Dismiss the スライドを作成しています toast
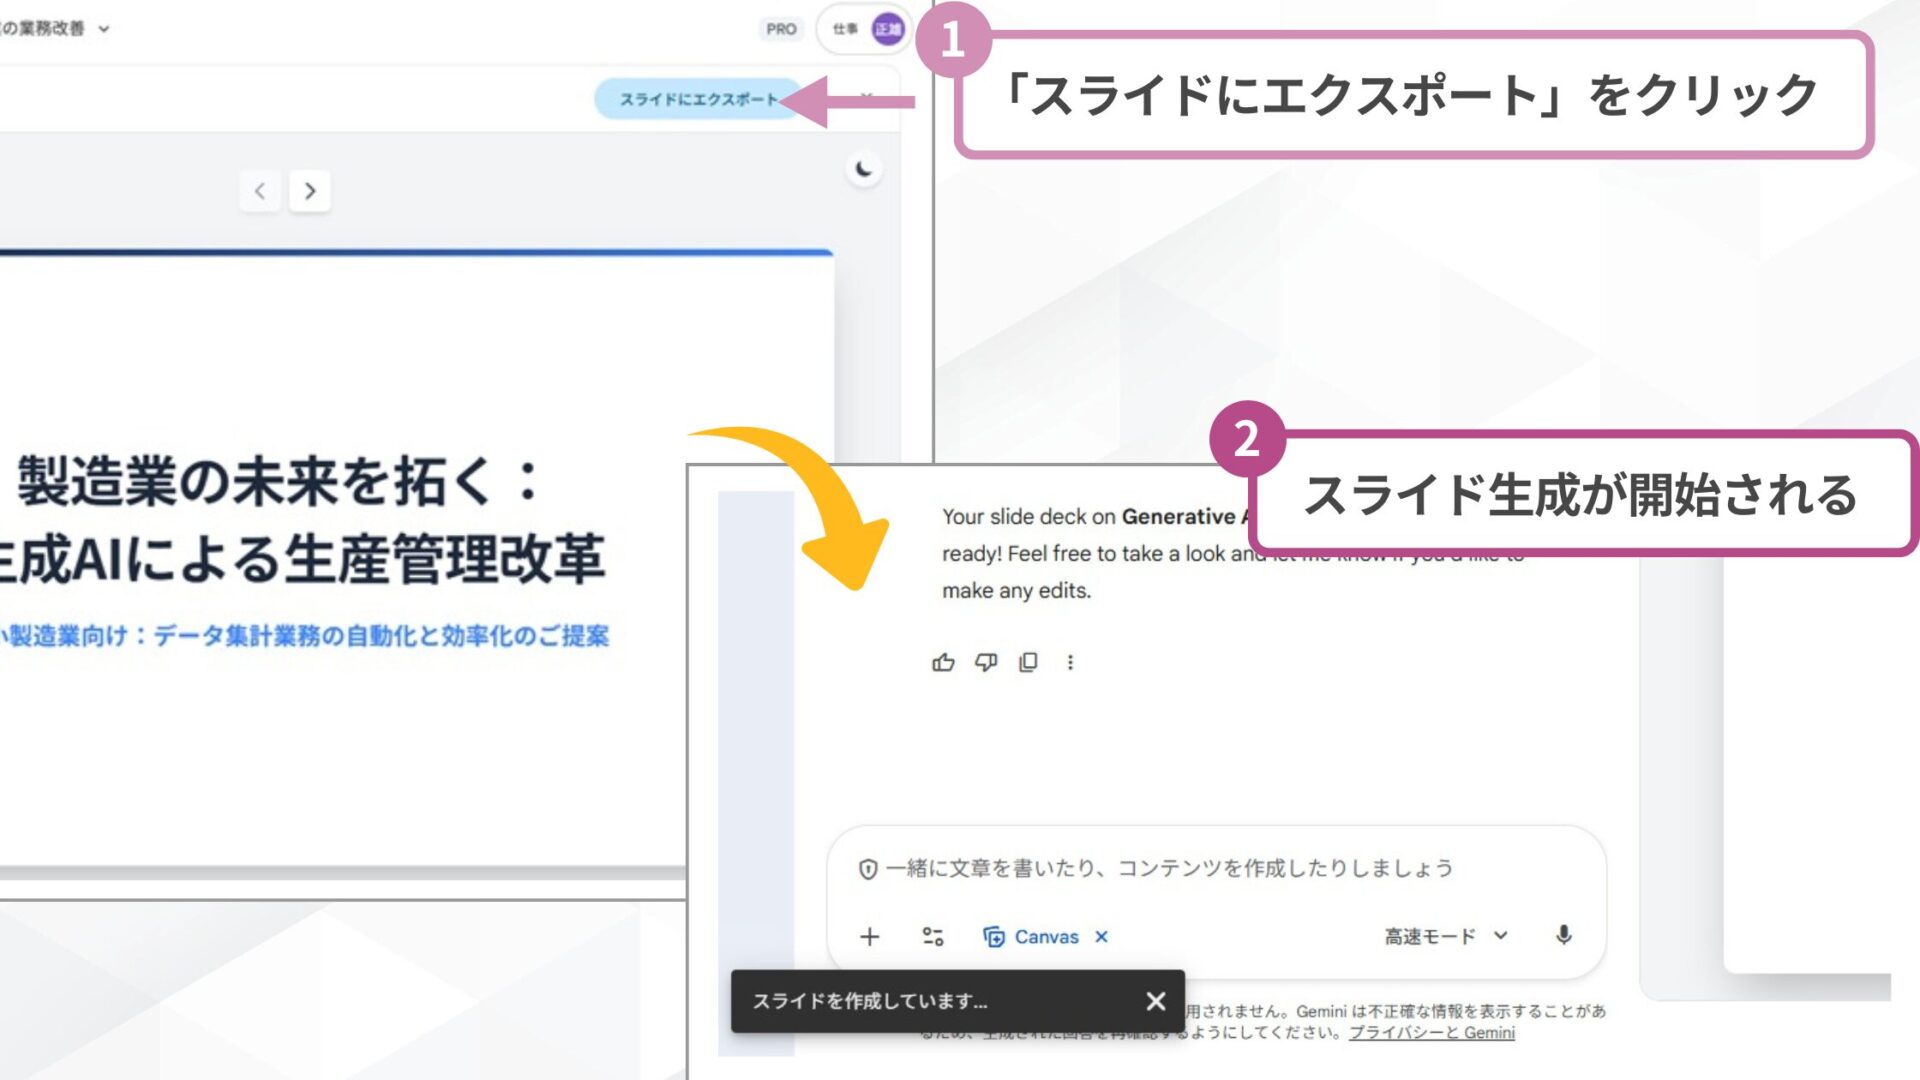 (x=1155, y=1001)
